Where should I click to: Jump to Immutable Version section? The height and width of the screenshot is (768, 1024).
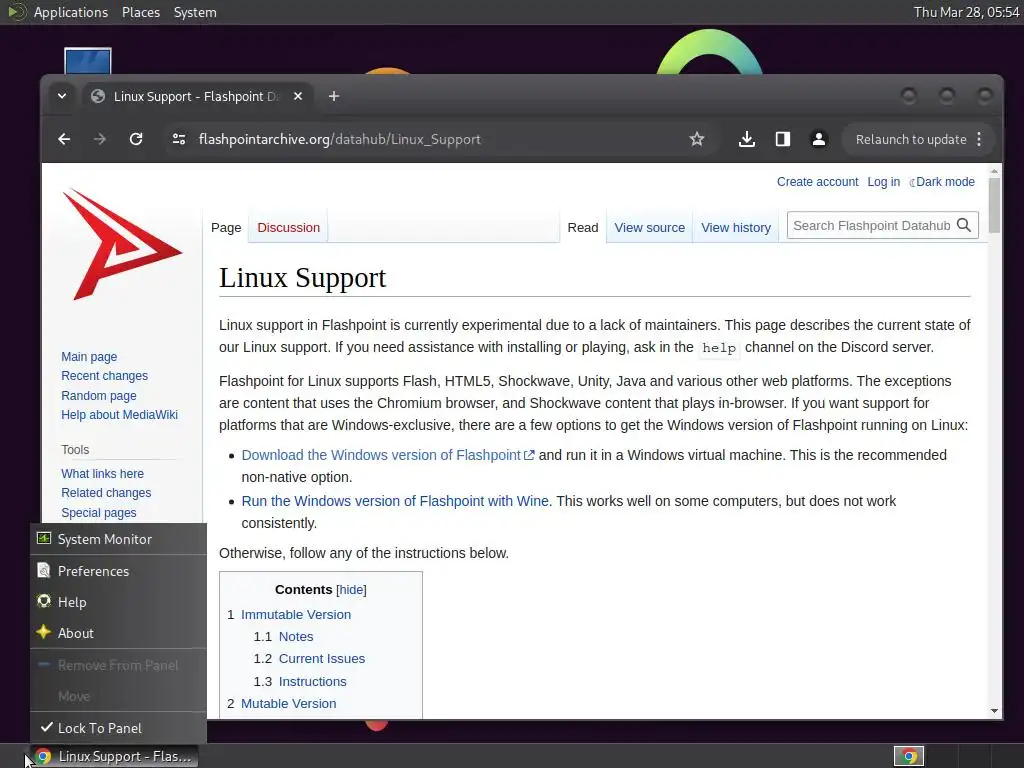point(296,615)
